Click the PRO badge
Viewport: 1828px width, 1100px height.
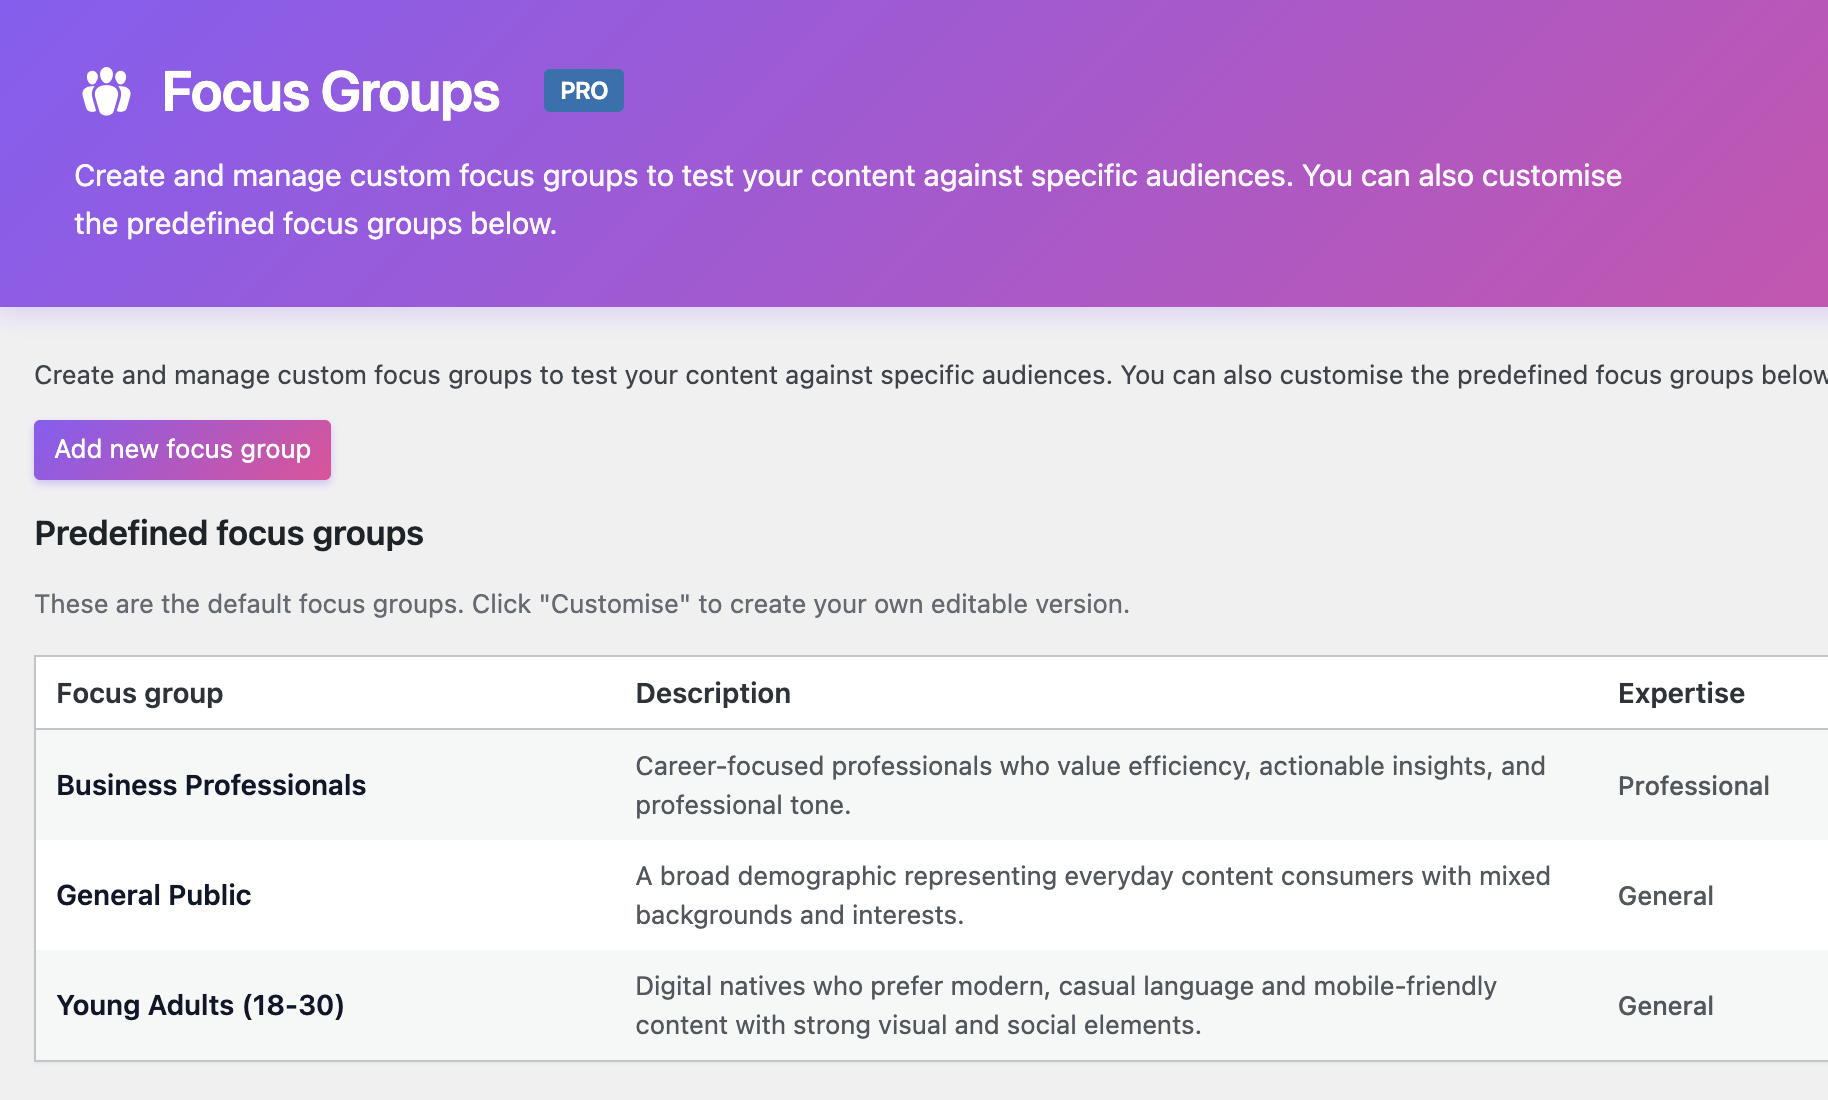584,91
